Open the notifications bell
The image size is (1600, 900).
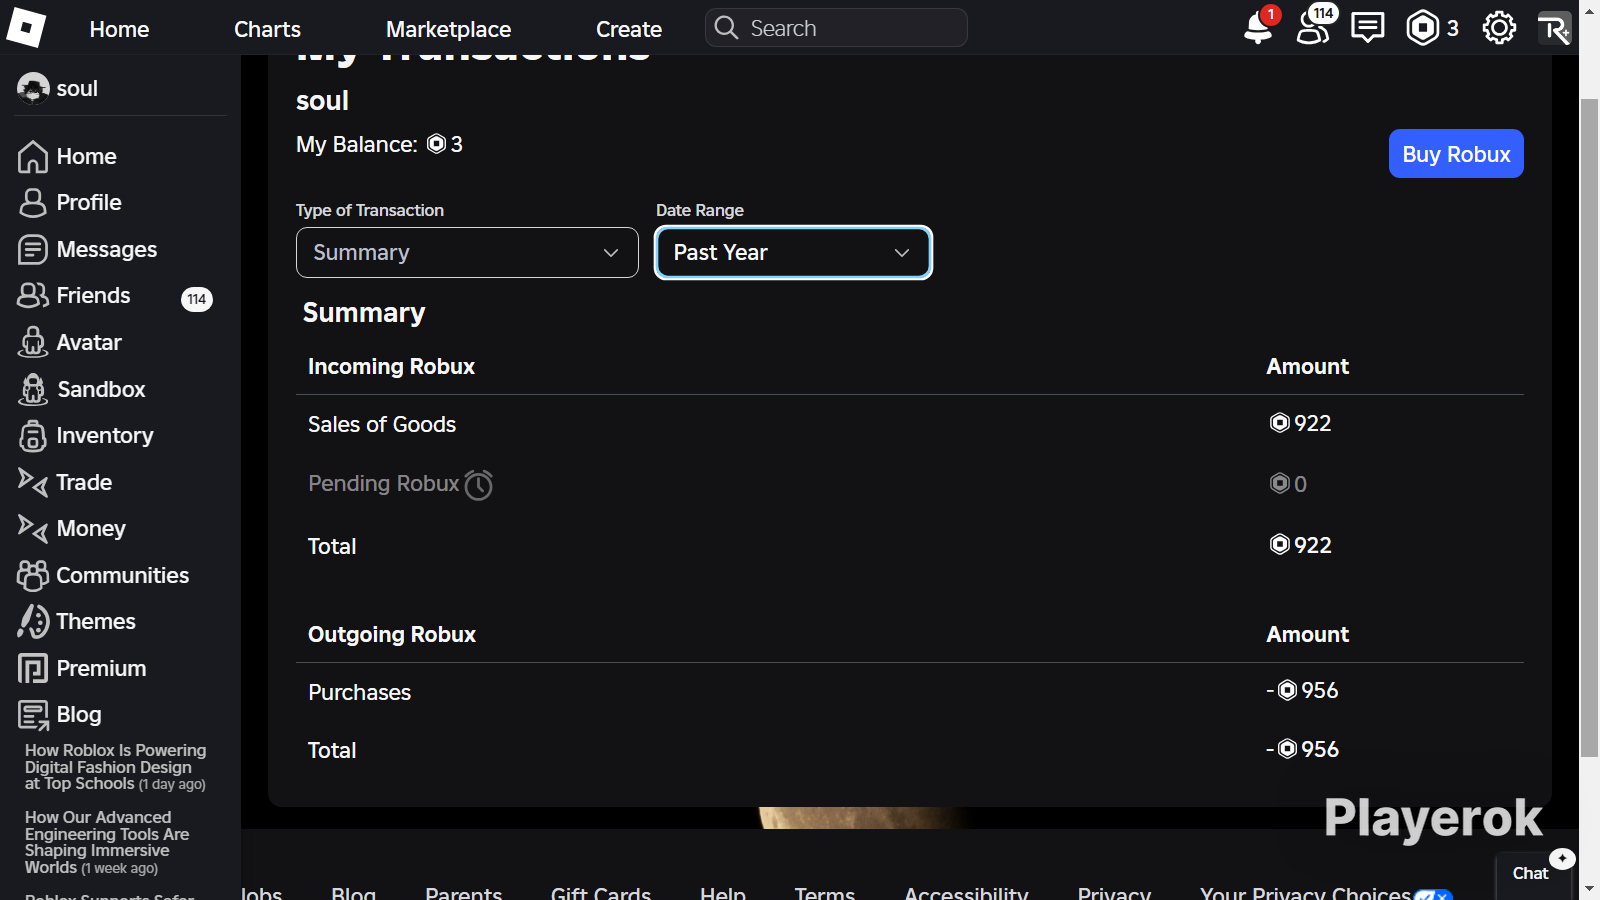(x=1258, y=28)
